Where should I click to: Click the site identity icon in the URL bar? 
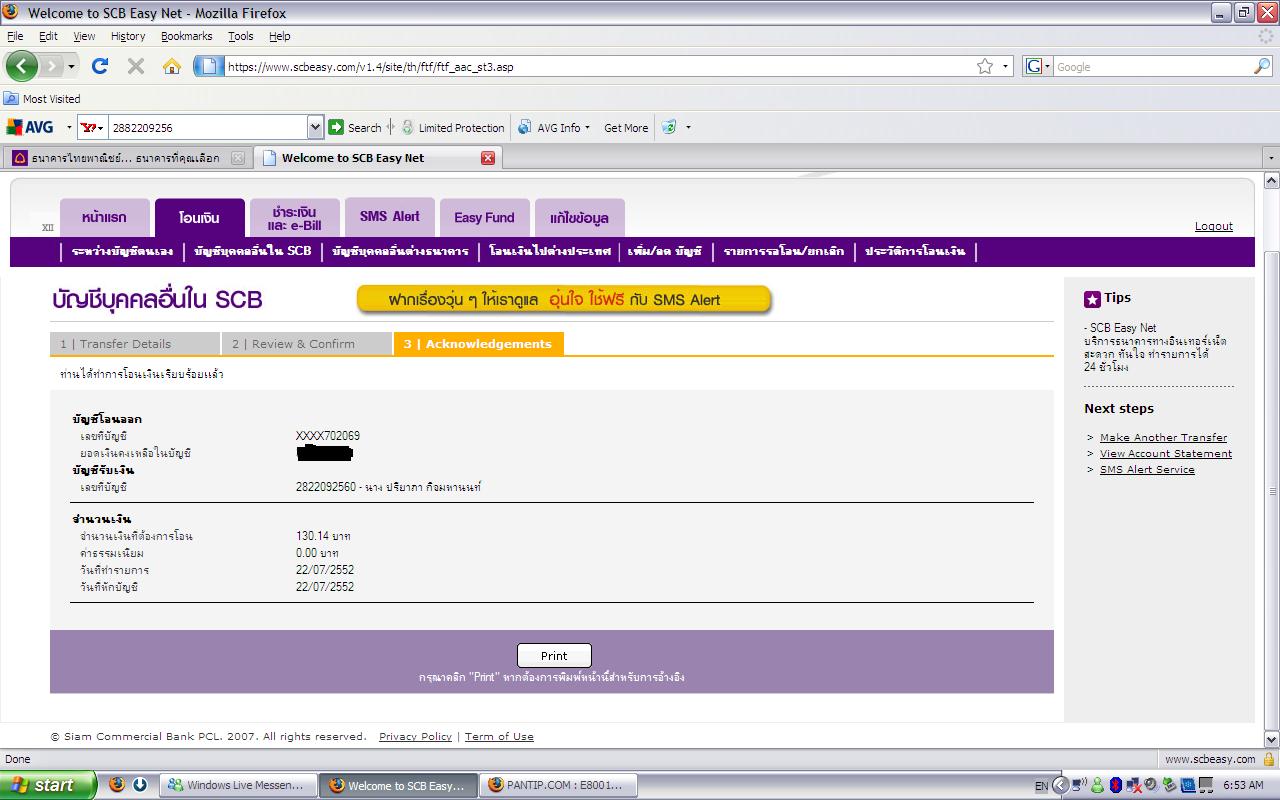click(x=208, y=67)
